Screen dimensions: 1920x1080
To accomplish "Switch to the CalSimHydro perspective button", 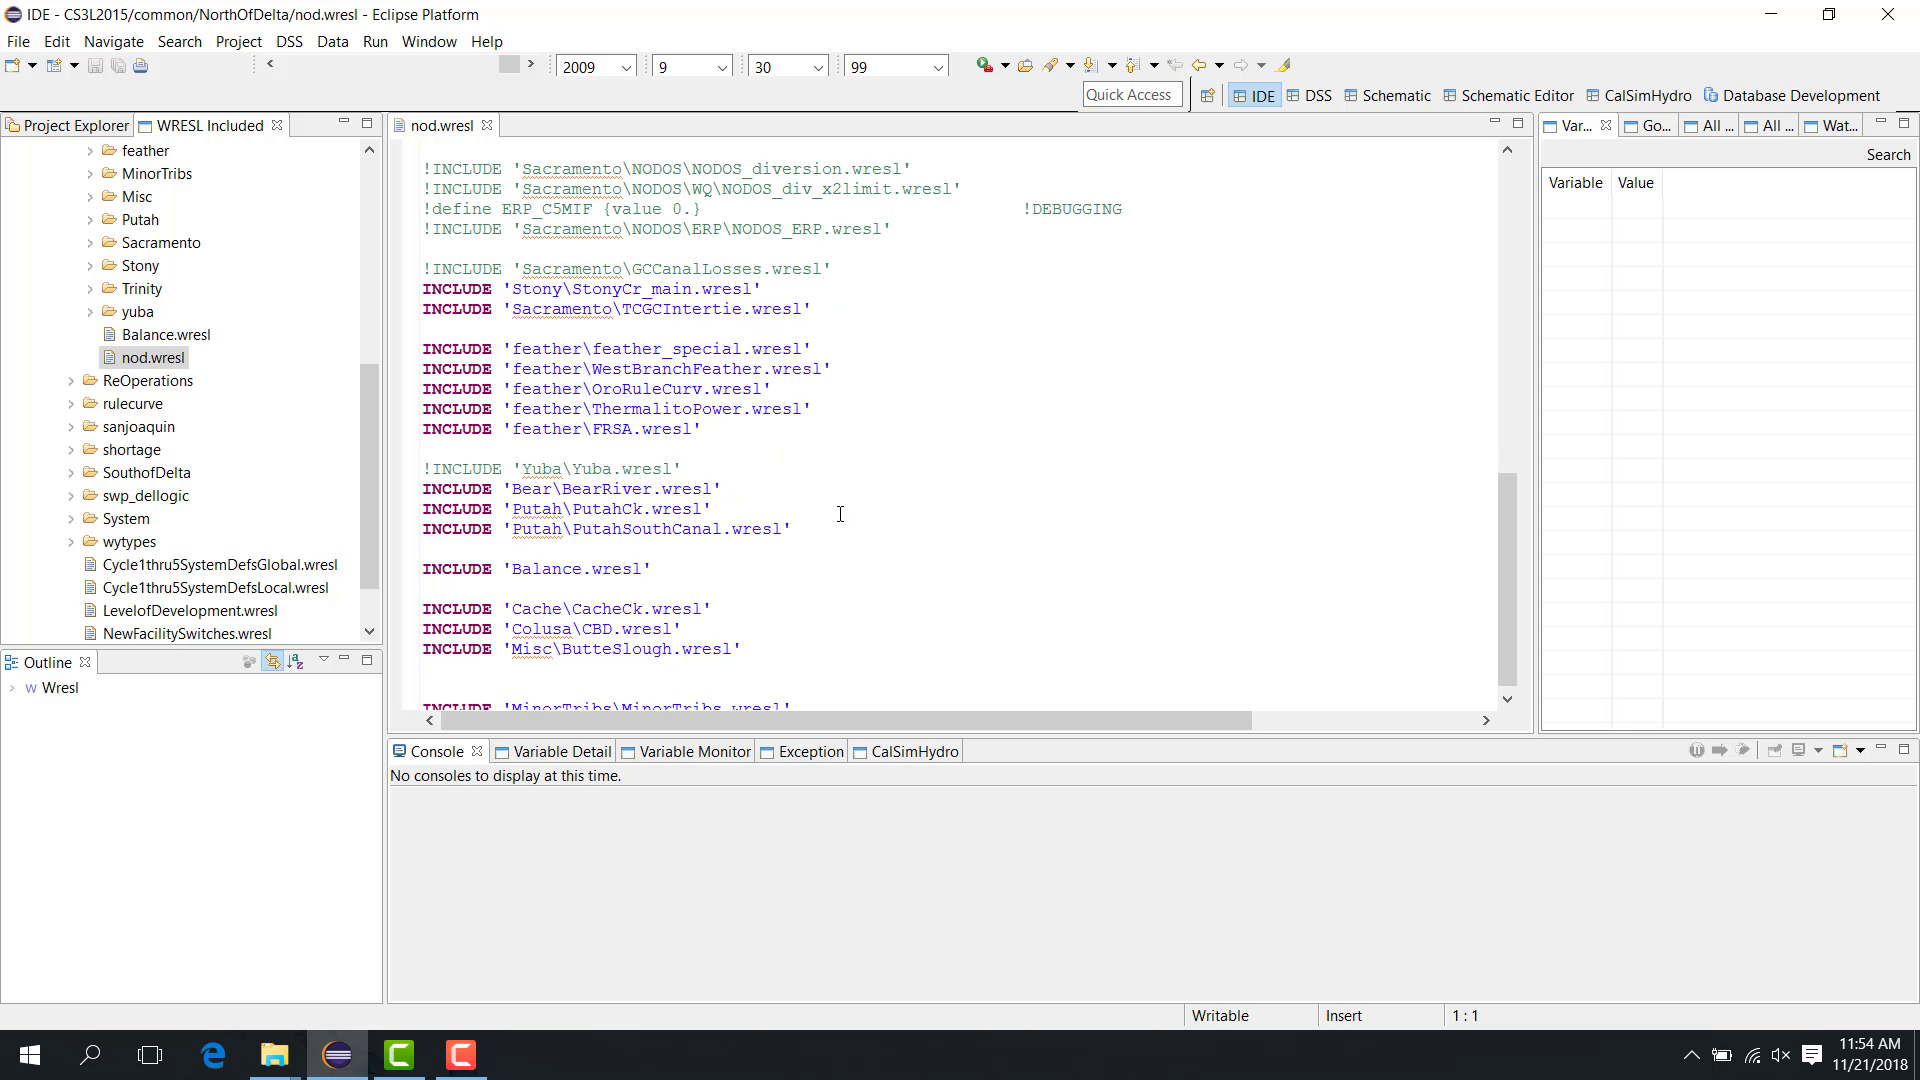I will 1639,96.
